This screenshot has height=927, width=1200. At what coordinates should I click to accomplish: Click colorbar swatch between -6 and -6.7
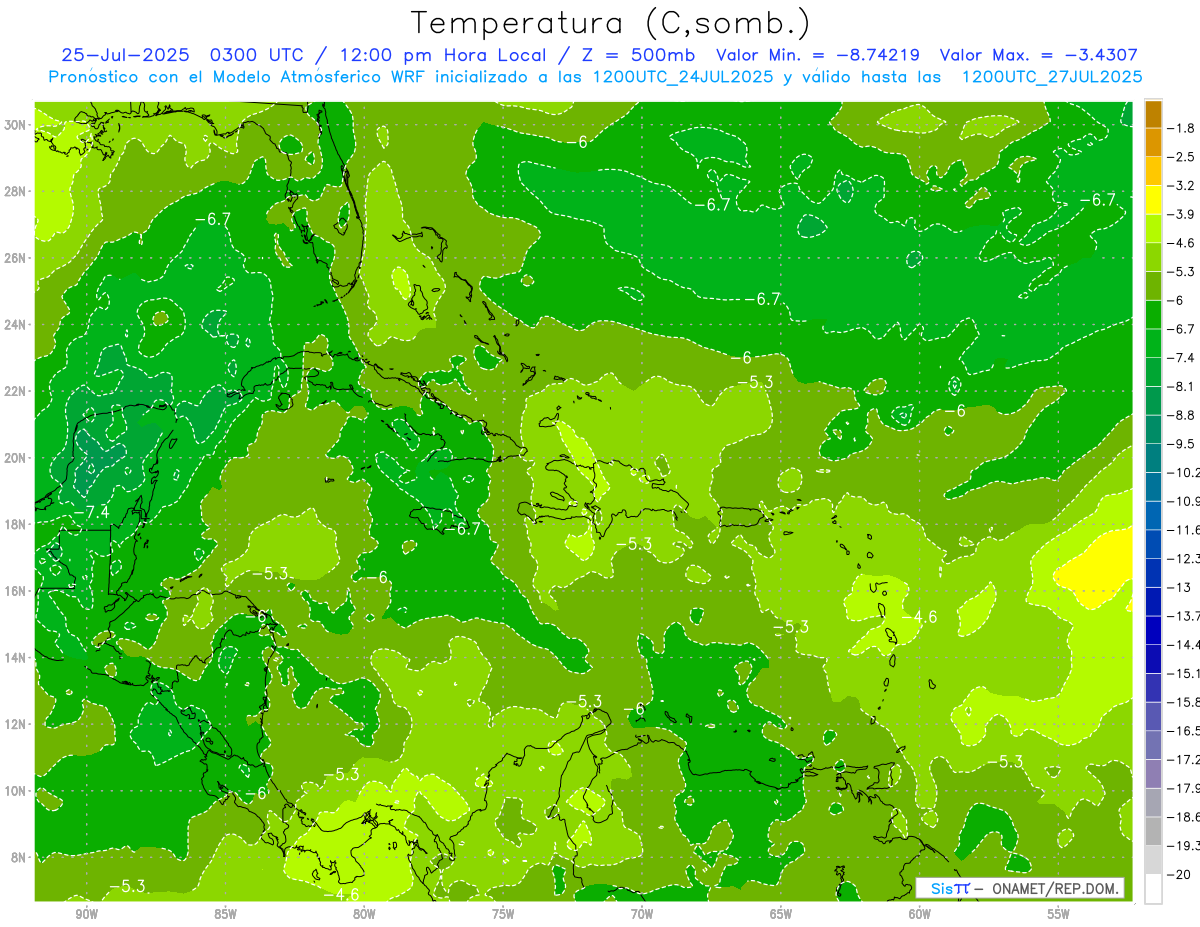click(1153, 314)
